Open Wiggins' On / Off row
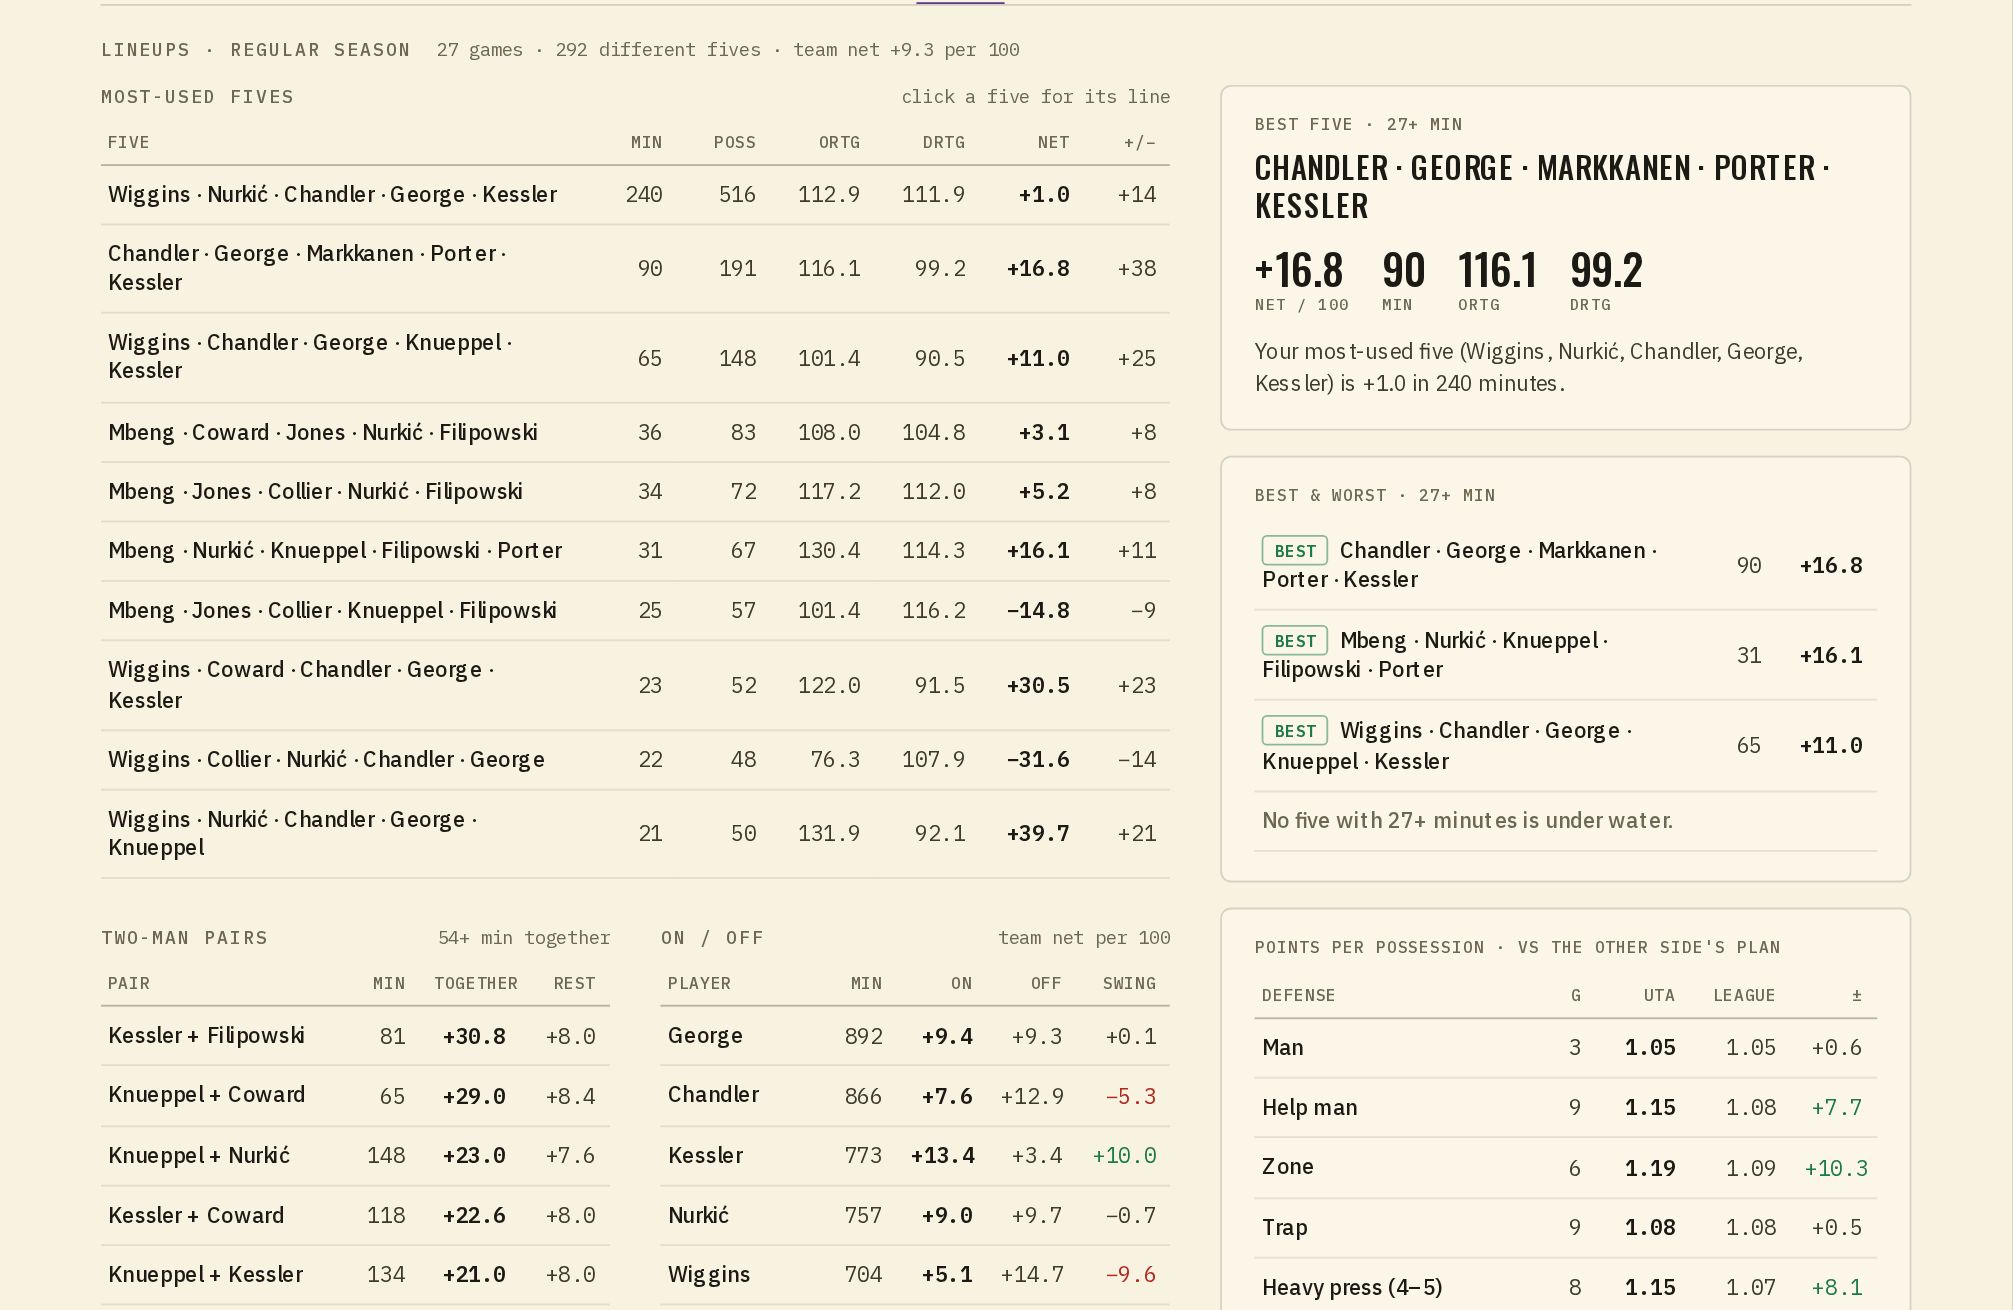 915,1275
